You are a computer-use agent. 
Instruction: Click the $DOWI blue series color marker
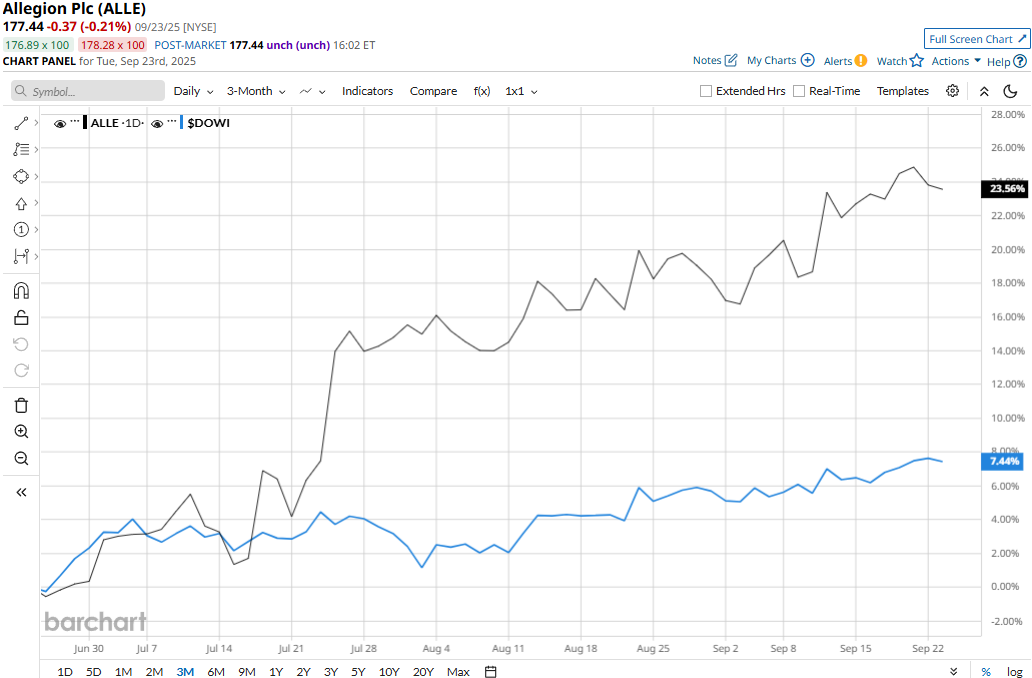[x=182, y=122]
